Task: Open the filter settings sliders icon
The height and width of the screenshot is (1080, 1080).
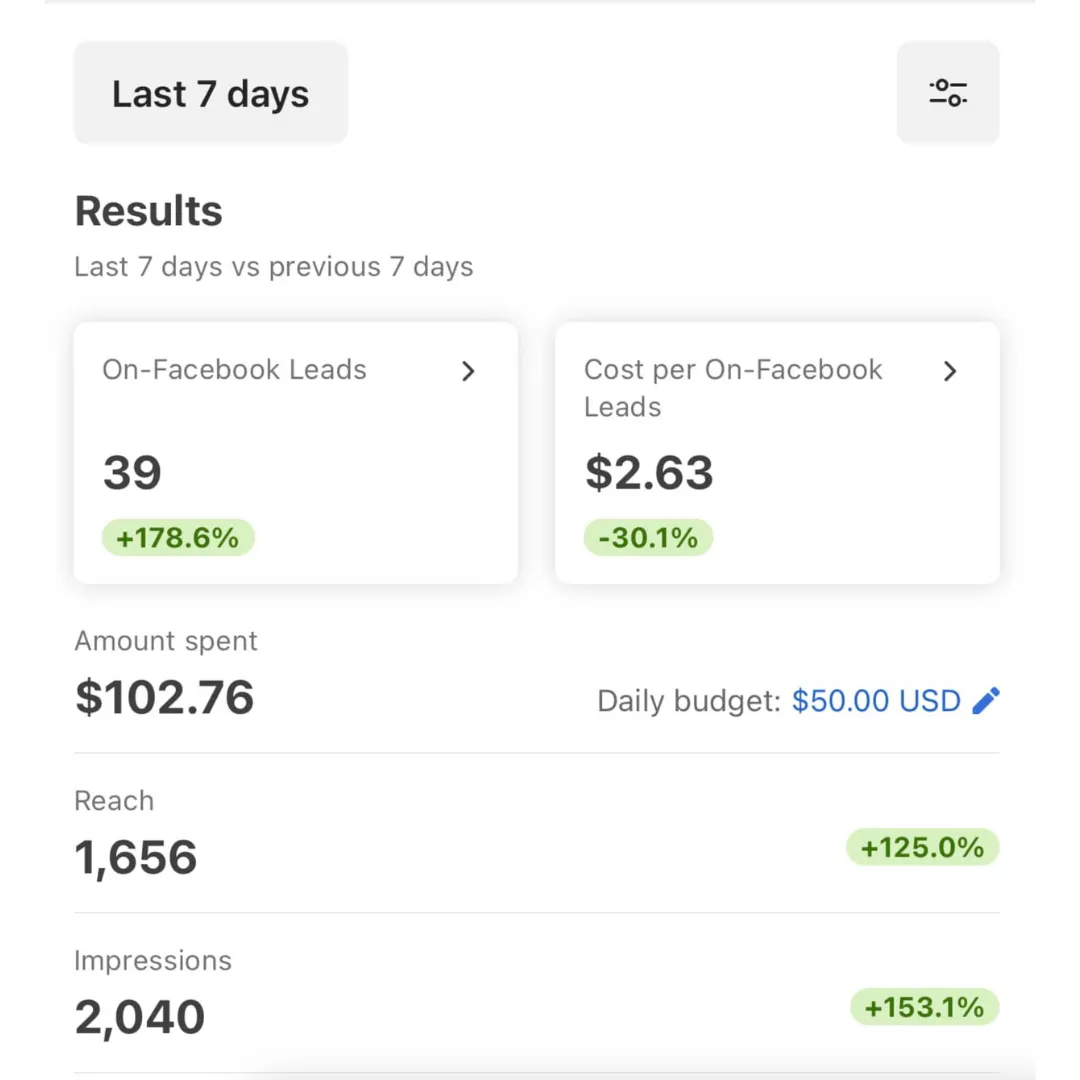Action: 948,93
